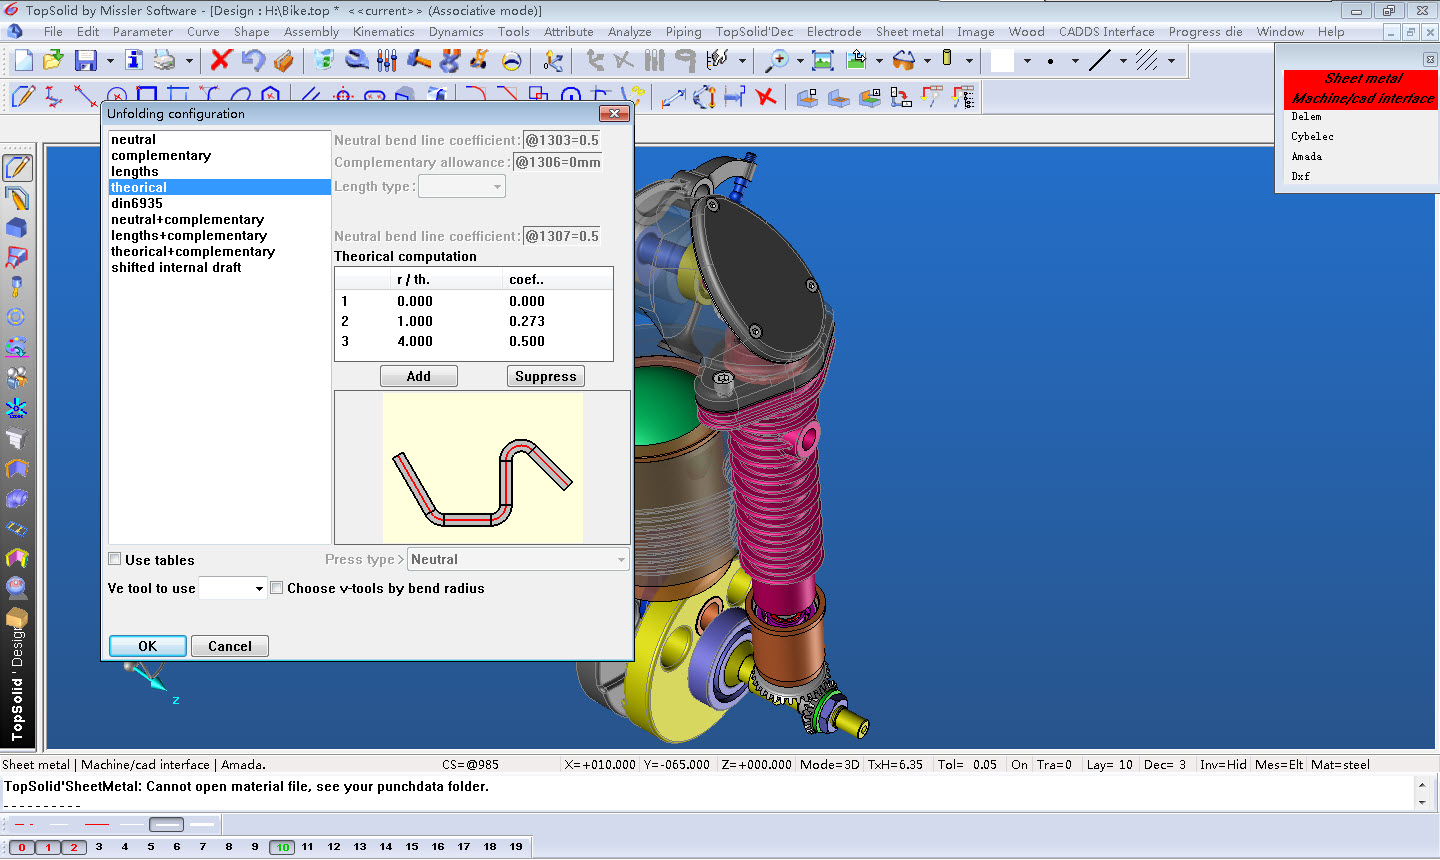Viewport: 1440px width, 860px height.
Task: Click the red X icon in the sheet metal toolbar
Action: click(766, 97)
